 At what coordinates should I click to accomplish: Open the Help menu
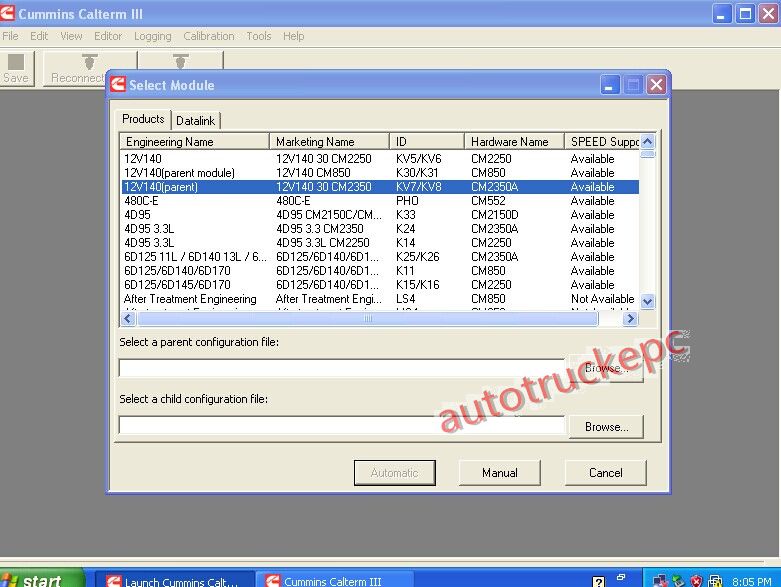[293, 36]
